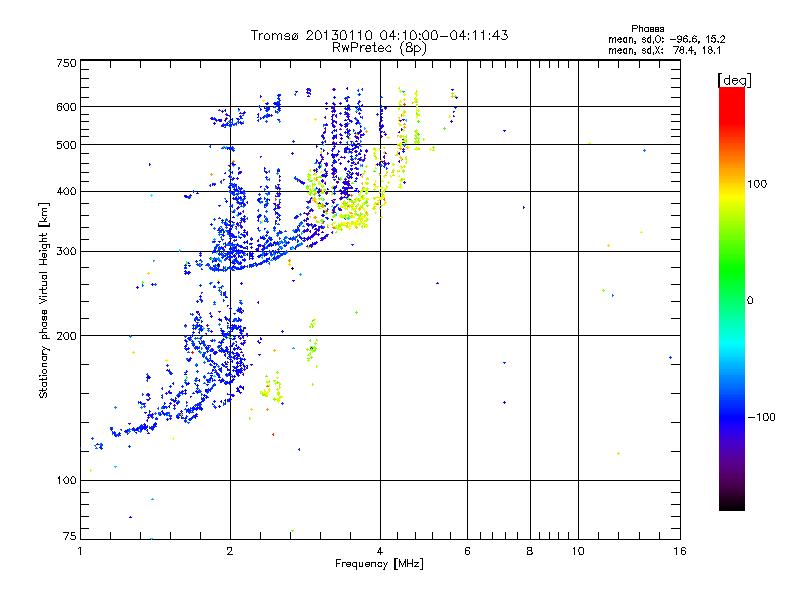
Task: Click the colorbar tick label '-100'
Action: point(761,417)
